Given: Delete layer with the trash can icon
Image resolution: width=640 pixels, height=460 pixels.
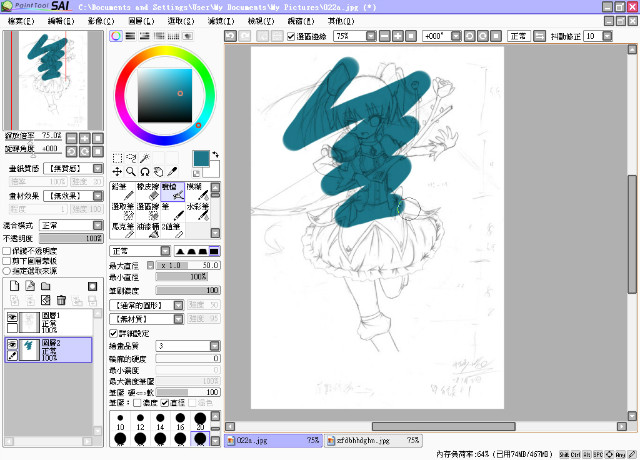Looking at the screenshot, I should pos(61,300).
